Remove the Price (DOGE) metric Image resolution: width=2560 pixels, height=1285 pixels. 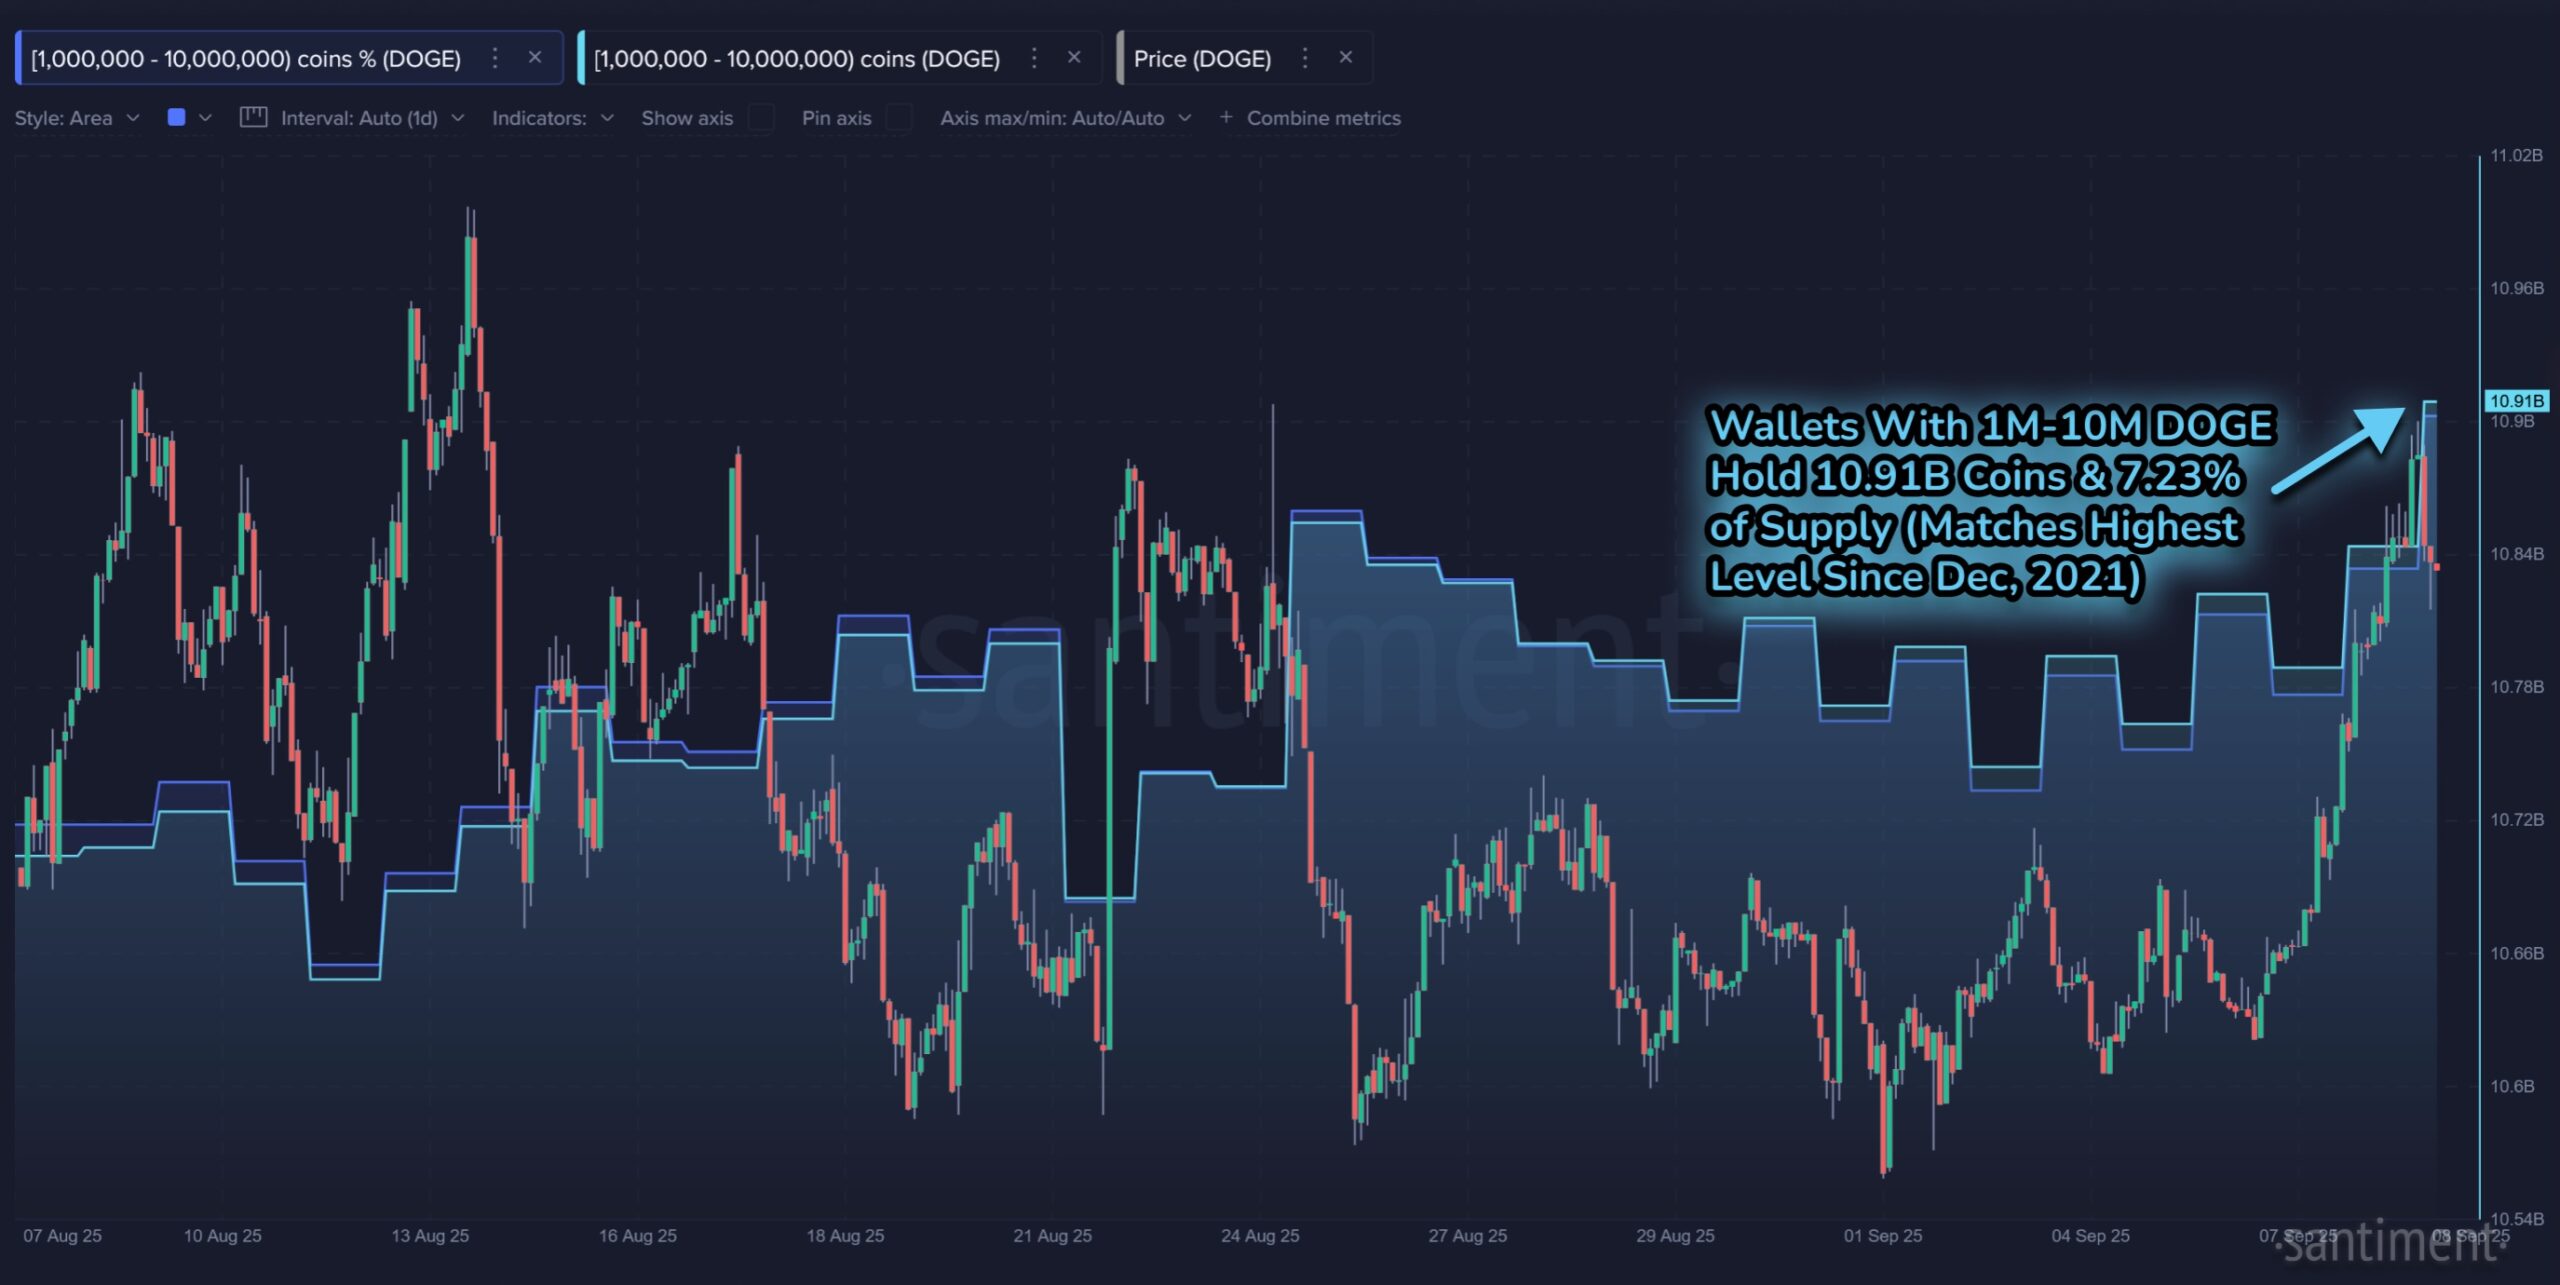(1346, 58)
